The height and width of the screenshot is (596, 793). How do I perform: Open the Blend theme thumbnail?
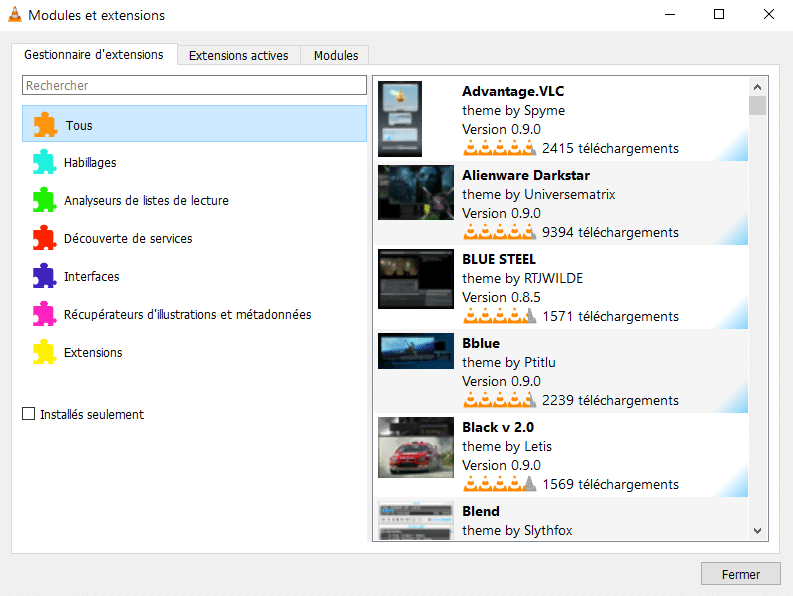(416, 520)
